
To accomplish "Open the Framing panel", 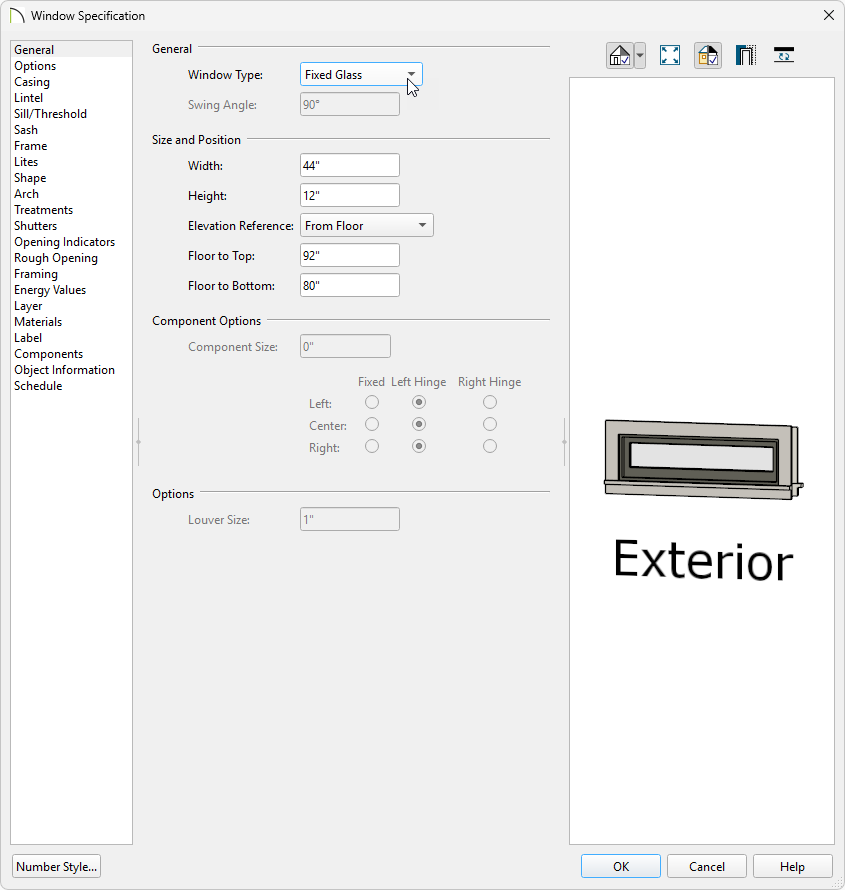I will click(x=72, y=274).
